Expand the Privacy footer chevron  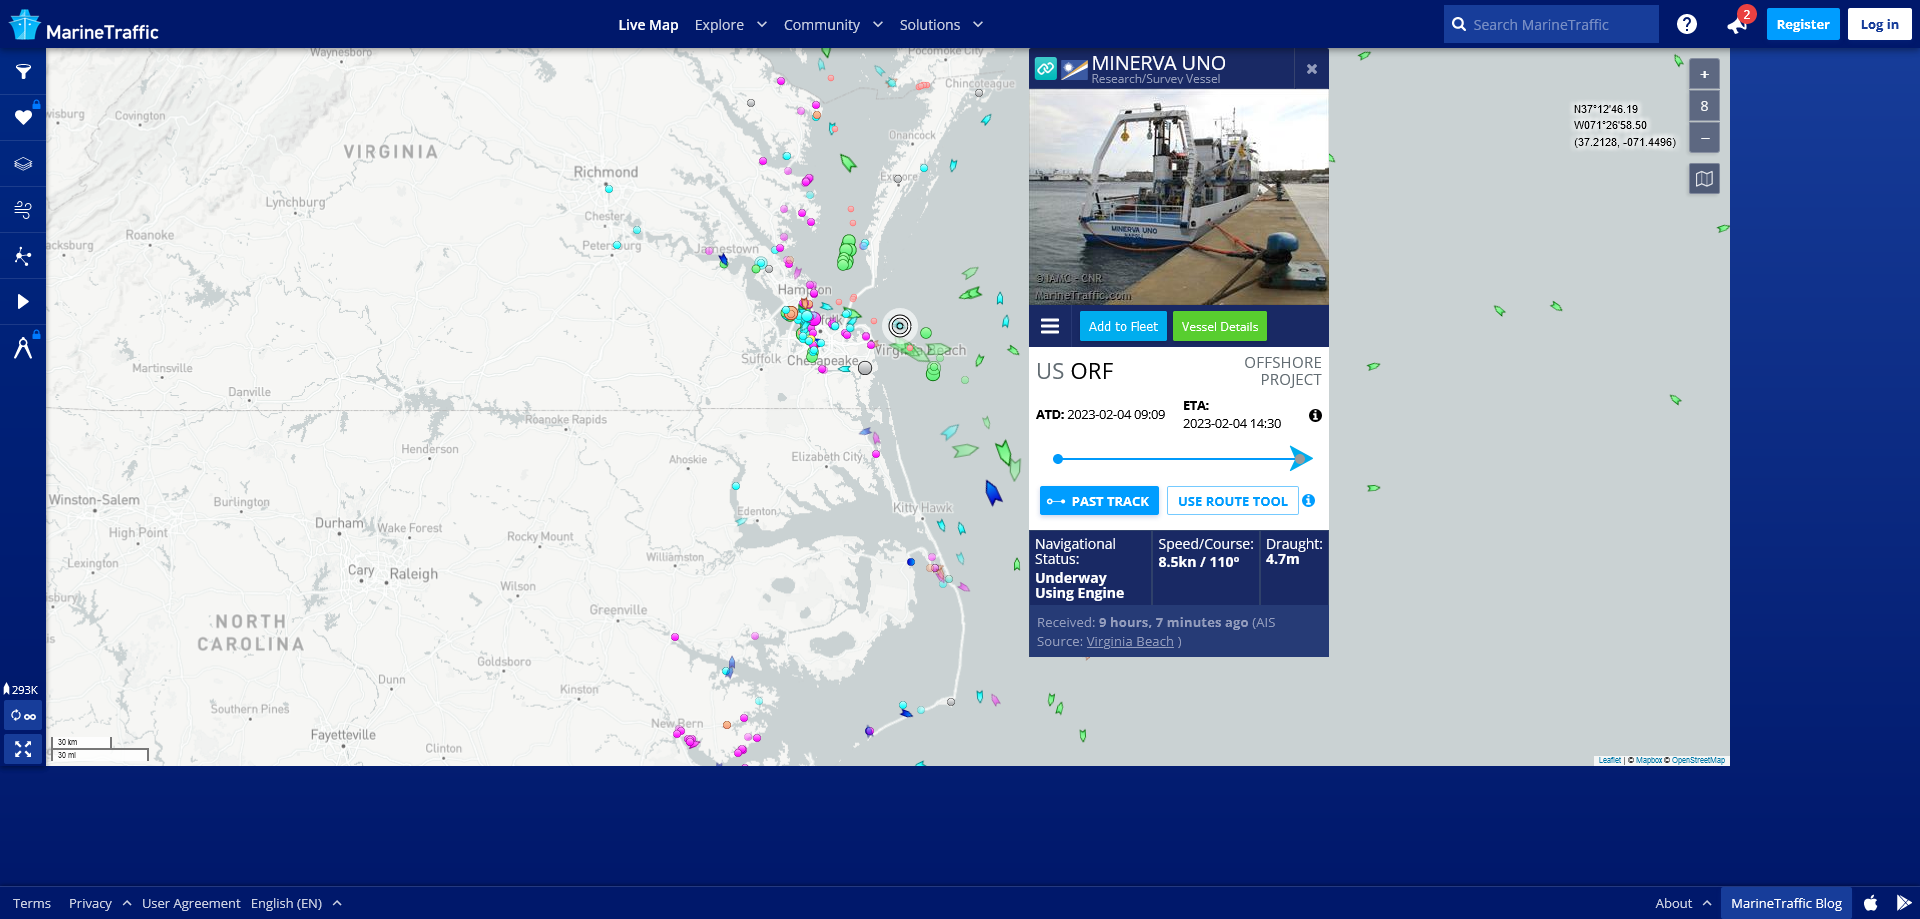[x=127, y=903]
